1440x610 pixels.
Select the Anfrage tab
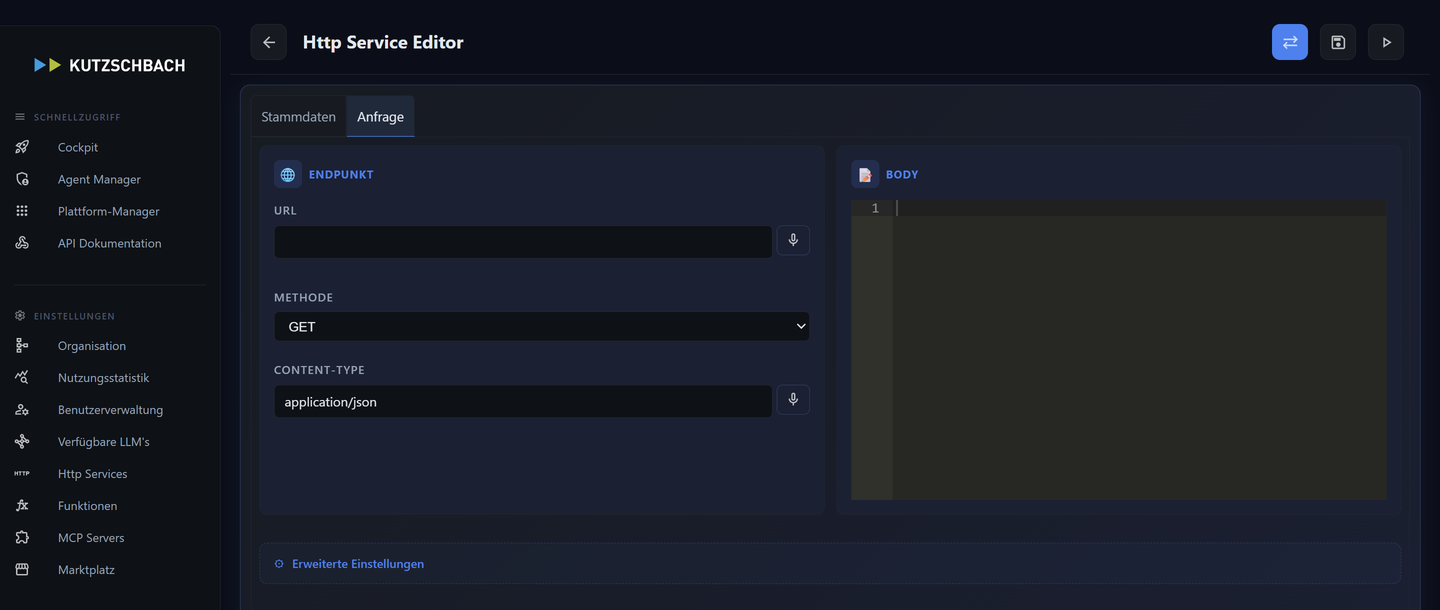point(380,117)
